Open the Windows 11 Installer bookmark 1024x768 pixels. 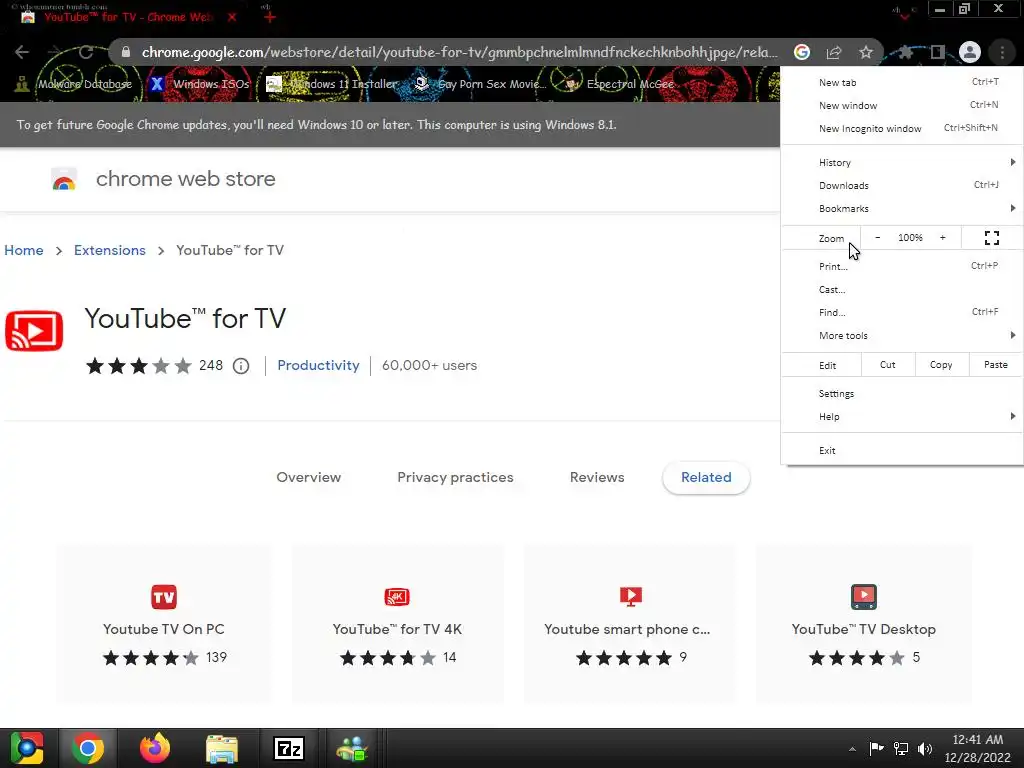pyautogui.click(x=332, y=84)
